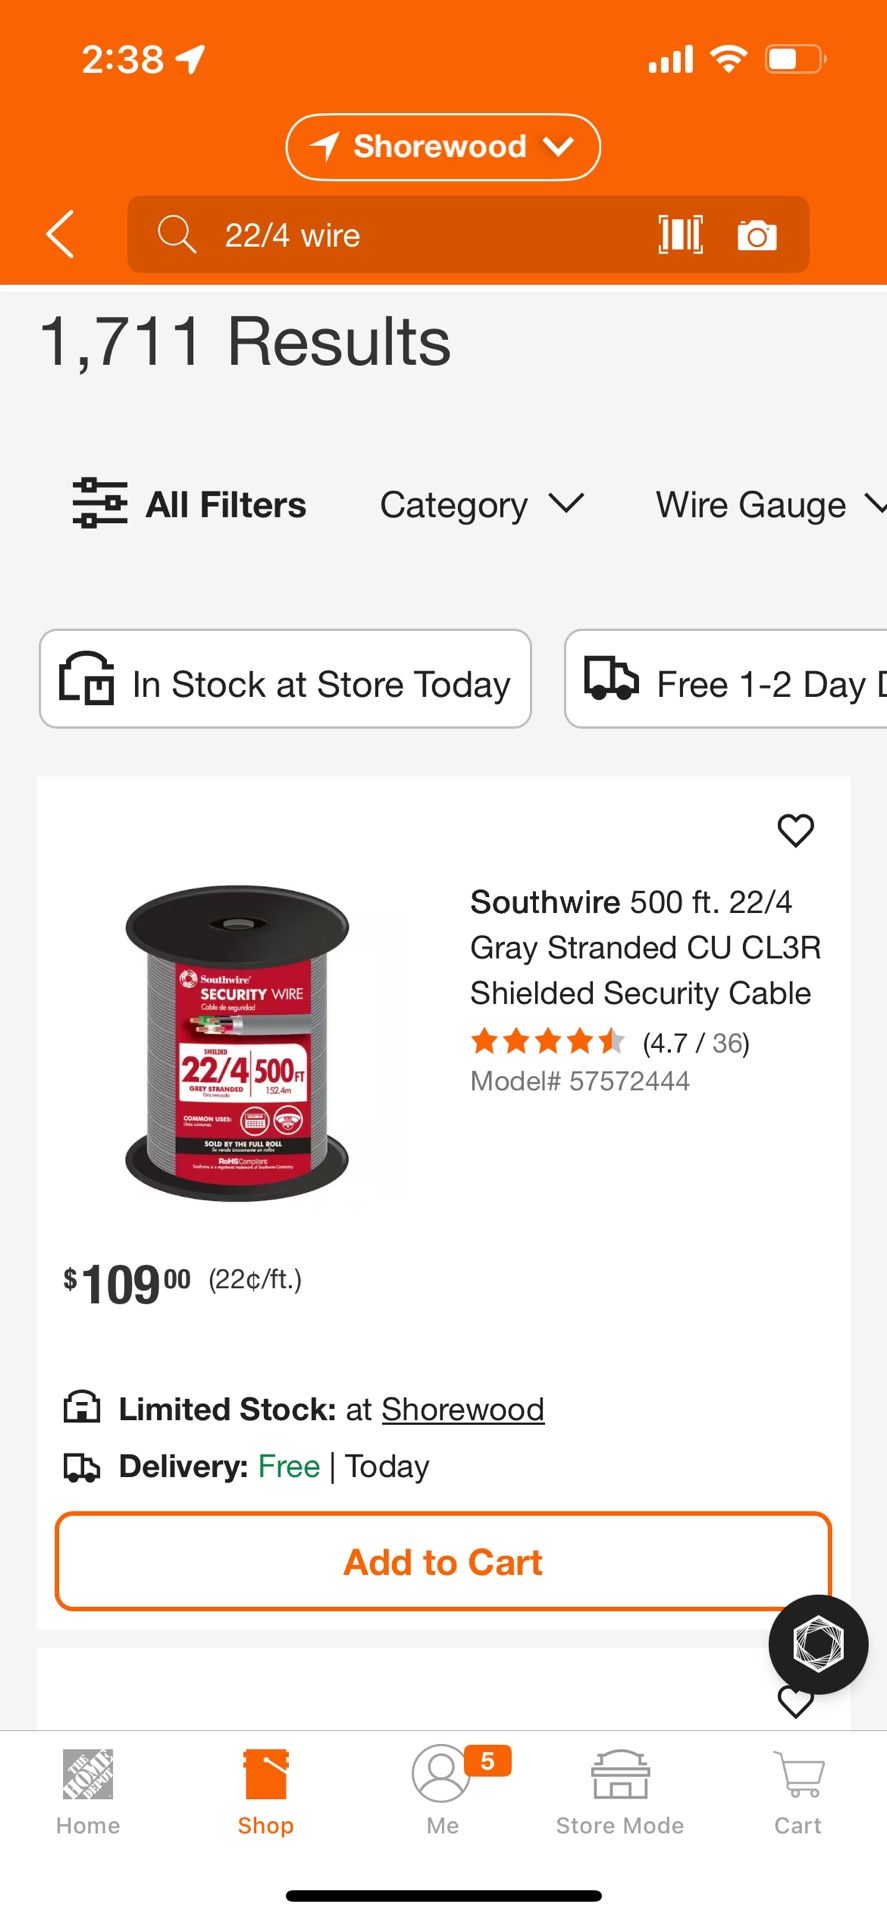
Task: Open the barcode scanner icon
Action: [680, 235]
